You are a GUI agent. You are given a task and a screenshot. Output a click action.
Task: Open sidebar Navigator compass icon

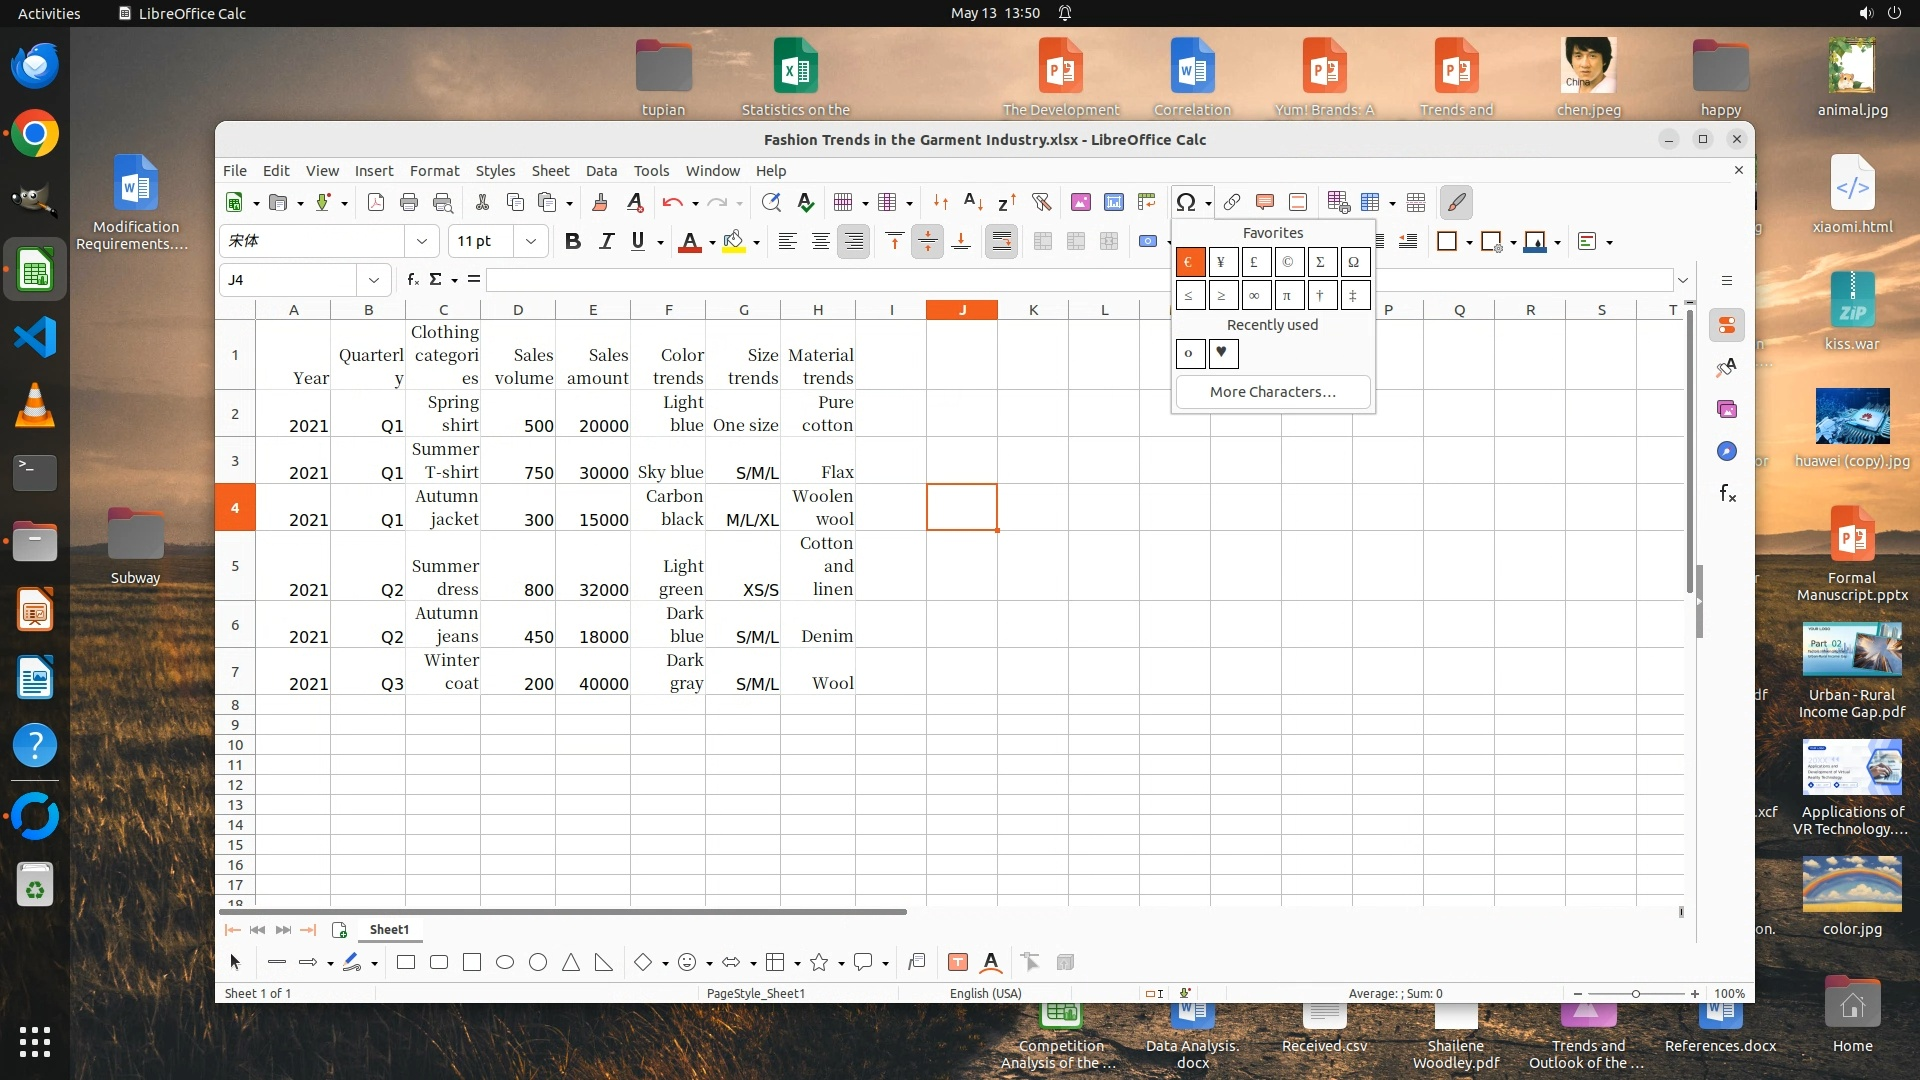(1727, 452)
